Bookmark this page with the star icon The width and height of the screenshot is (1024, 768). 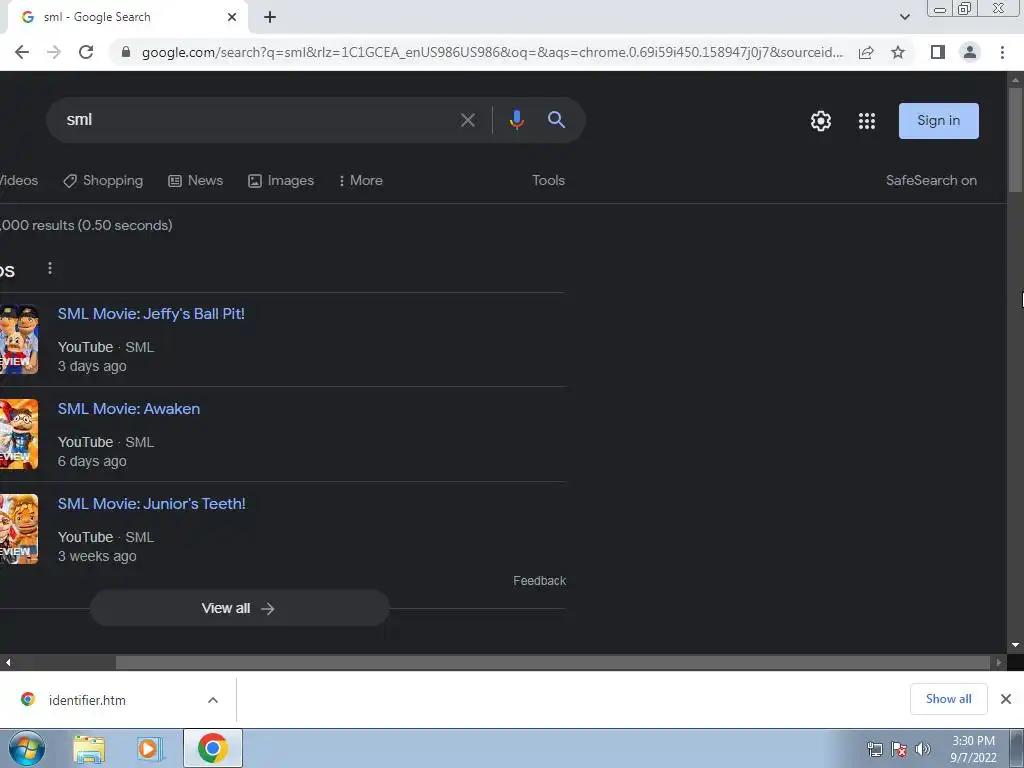[x=898, y=52]
